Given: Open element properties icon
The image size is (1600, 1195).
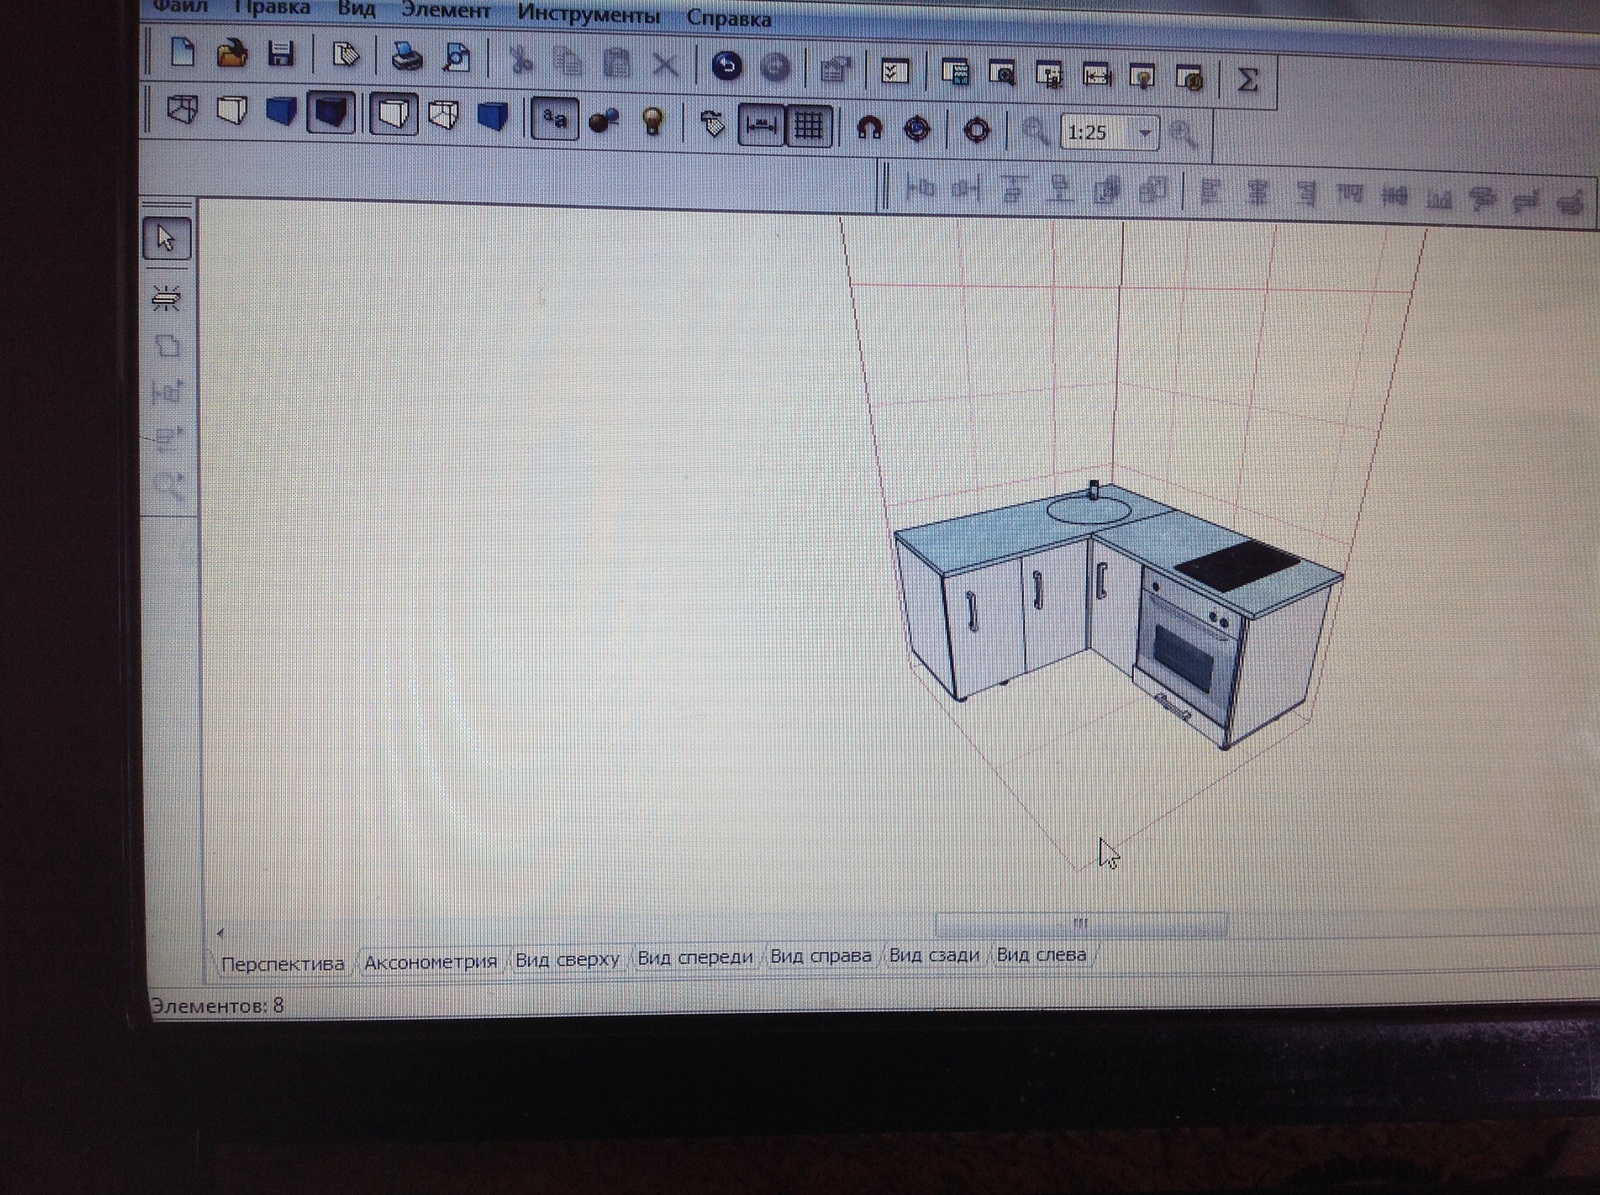Looking at the screenshot, I should pos(835,70).
